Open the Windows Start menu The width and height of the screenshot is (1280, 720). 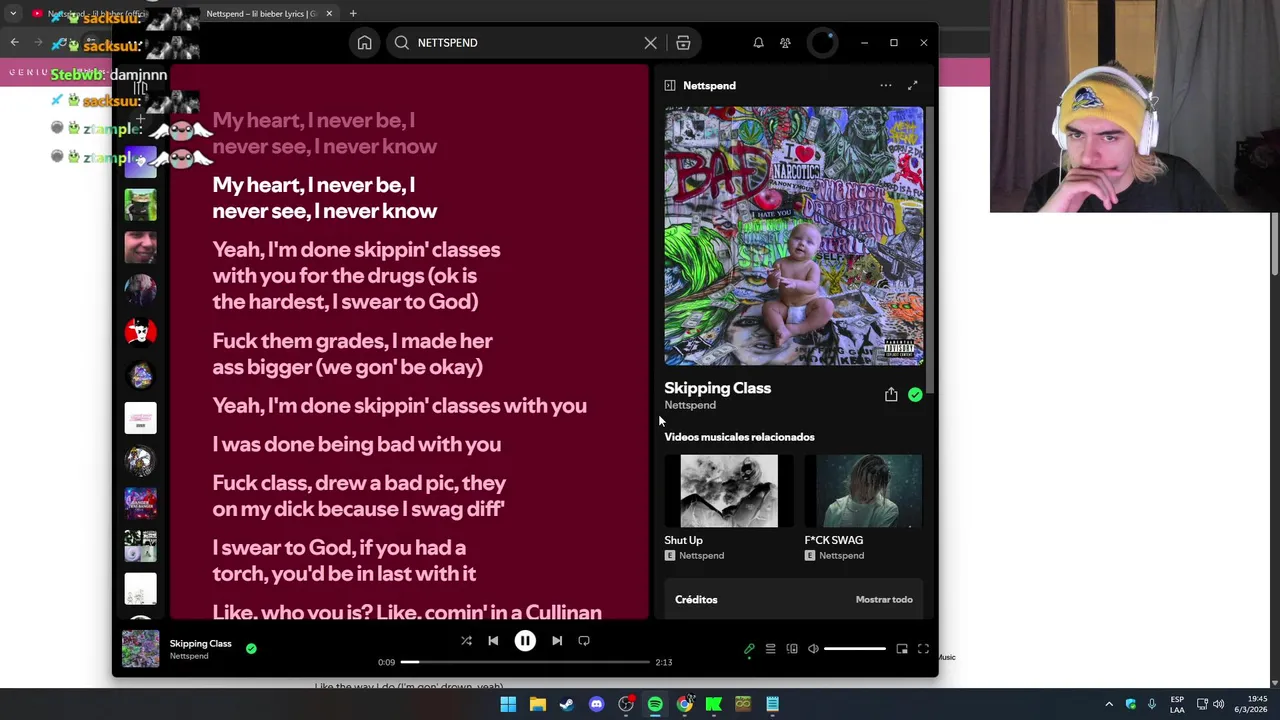pyautogui.click(x=508, y=704)
